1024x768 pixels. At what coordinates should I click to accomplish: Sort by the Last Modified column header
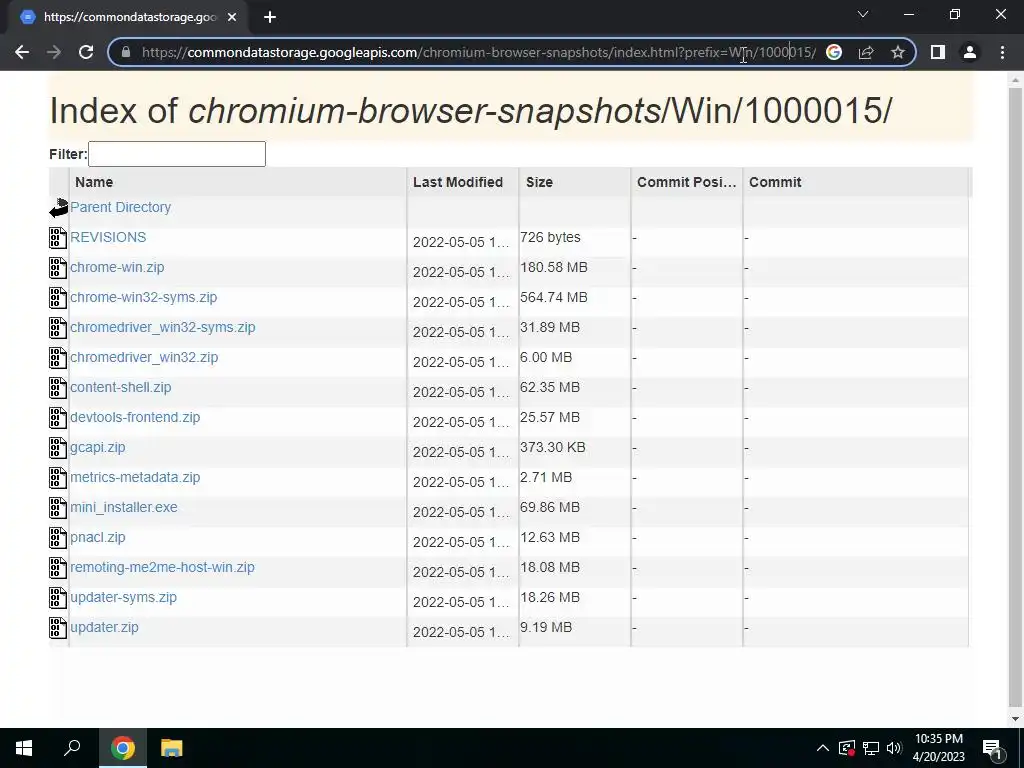click(463, 182)
